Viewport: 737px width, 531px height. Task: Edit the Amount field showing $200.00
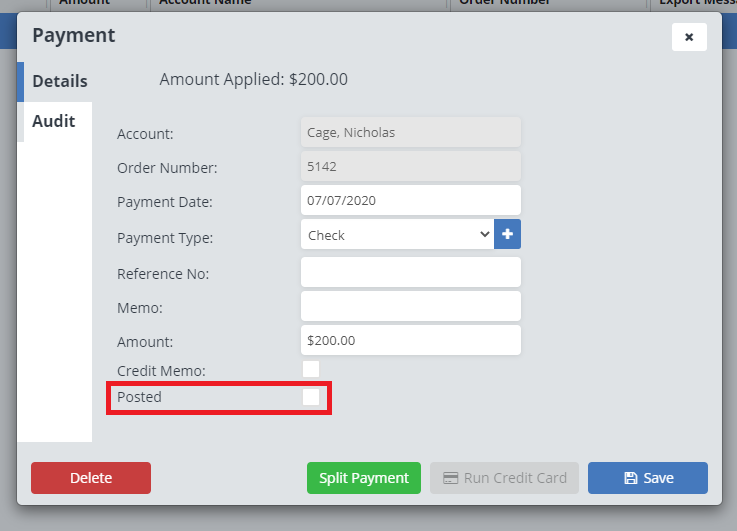pyautogui.click(x=410, y=340)
